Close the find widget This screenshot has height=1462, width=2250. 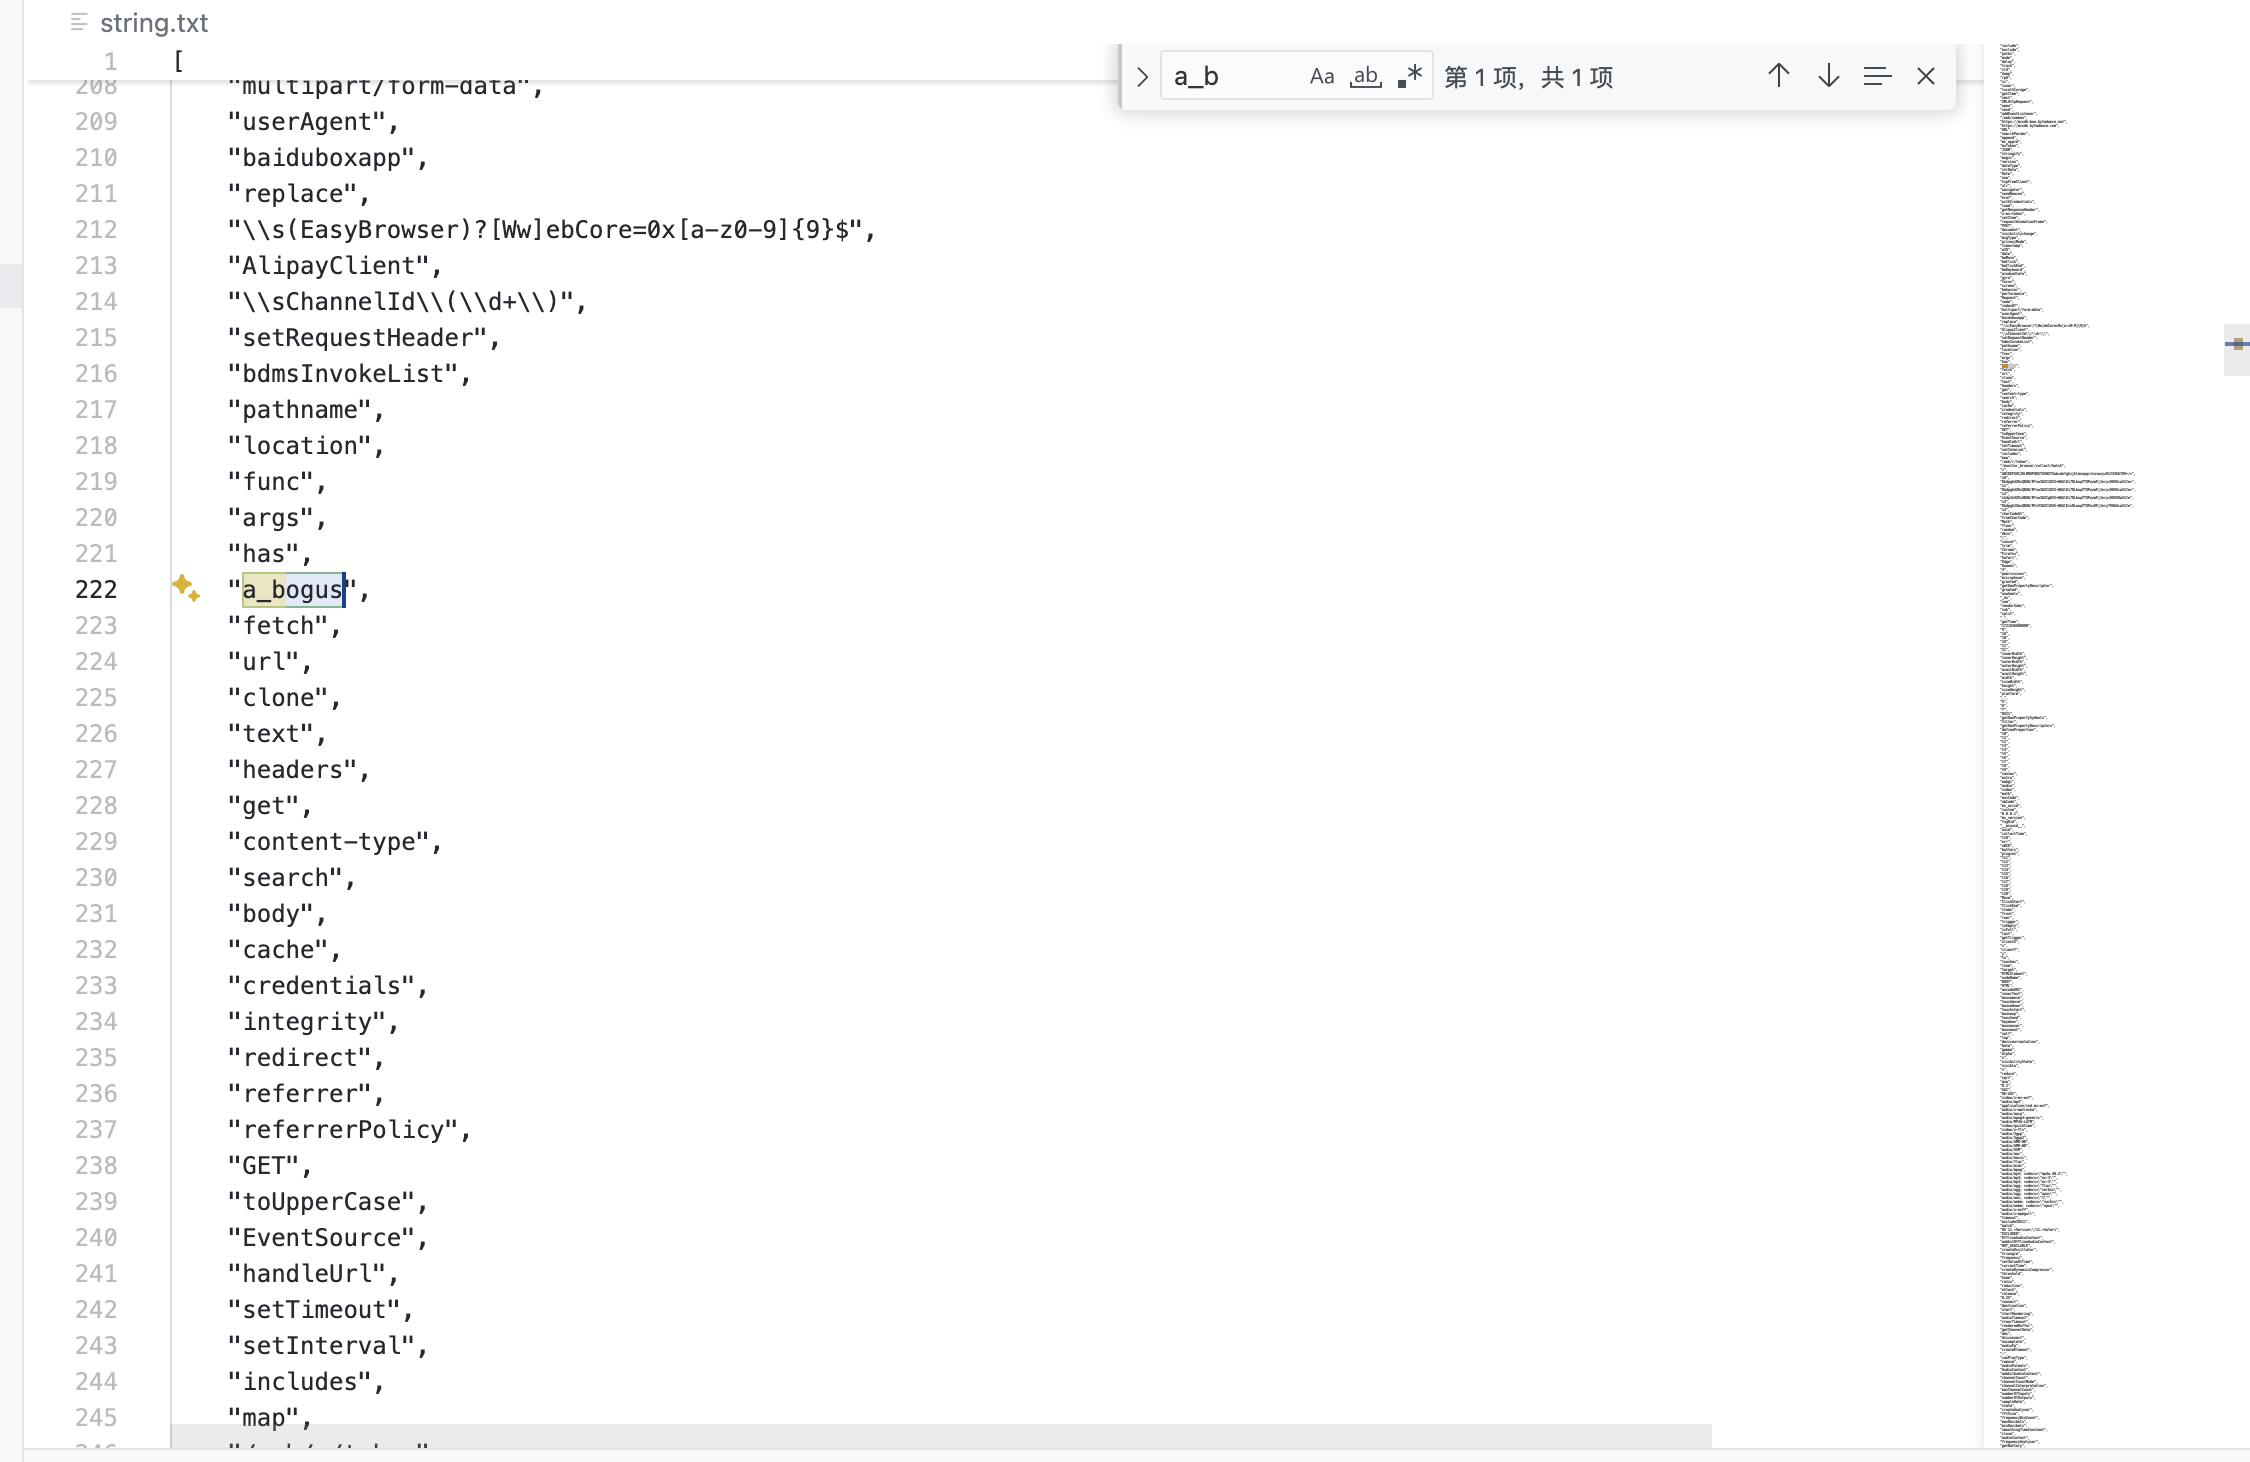point(1925,76)
